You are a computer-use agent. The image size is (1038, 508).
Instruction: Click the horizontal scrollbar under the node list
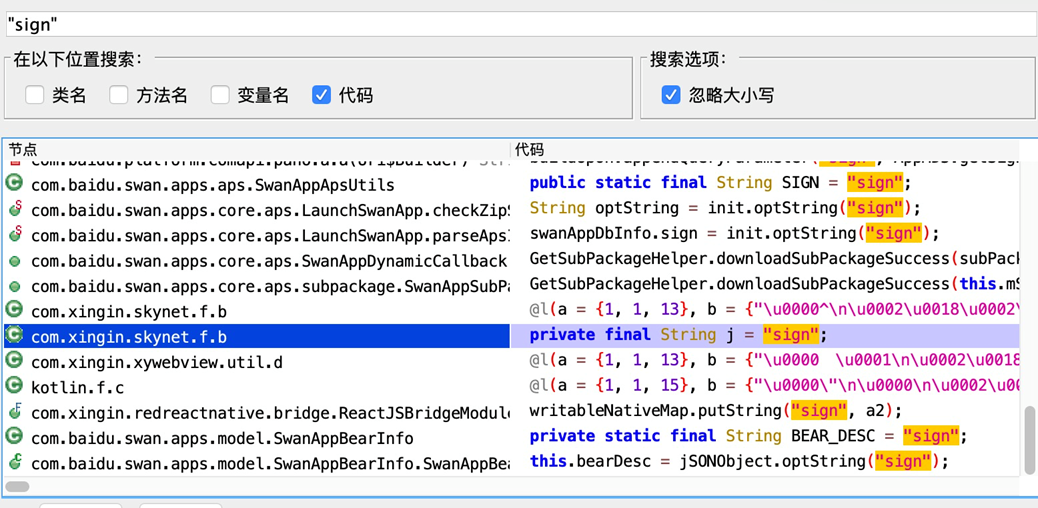pos(18,487)
